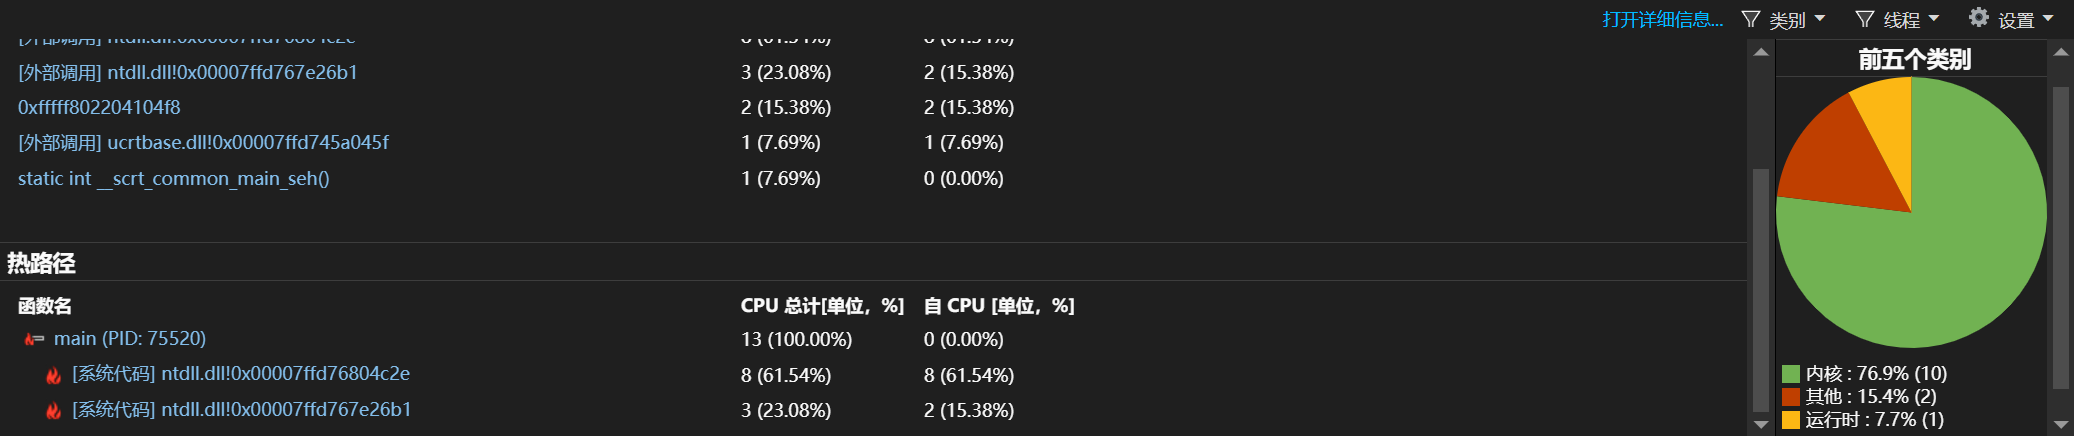The width and height of the screenshot is (2074, 436).
Task: Click the 类别 filter funnel icon
Action: (1750, 19)
